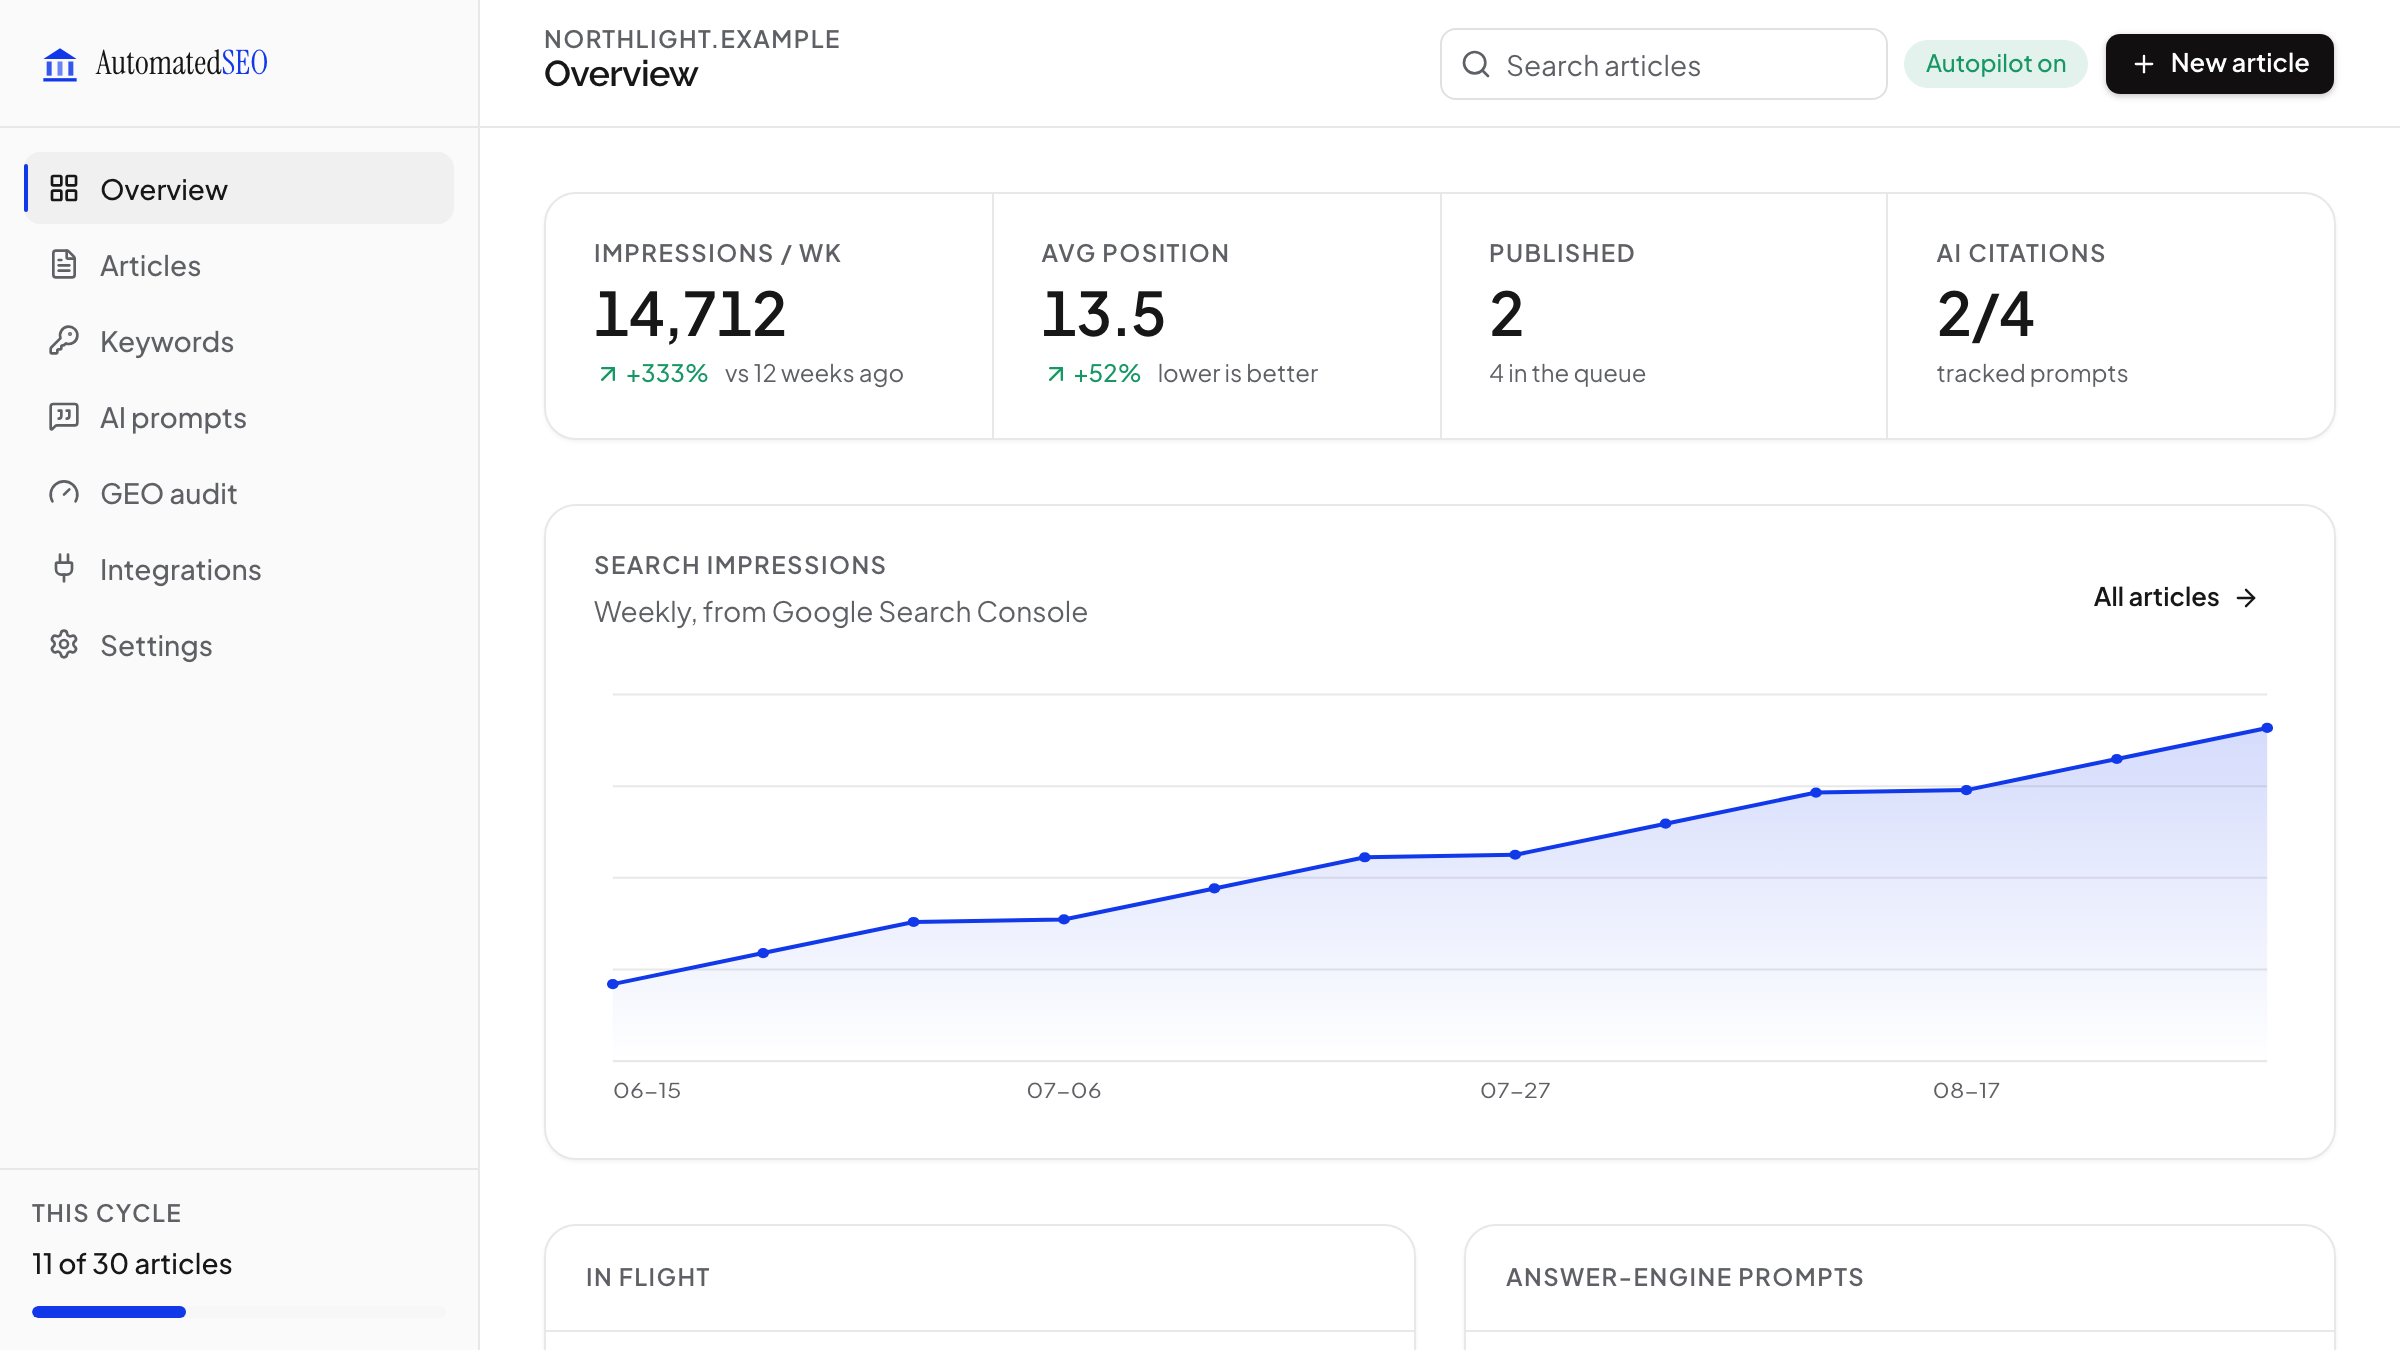Screen dimensions: 2400x1350
Task: Click the Keywords key icon
Action: 64,340
